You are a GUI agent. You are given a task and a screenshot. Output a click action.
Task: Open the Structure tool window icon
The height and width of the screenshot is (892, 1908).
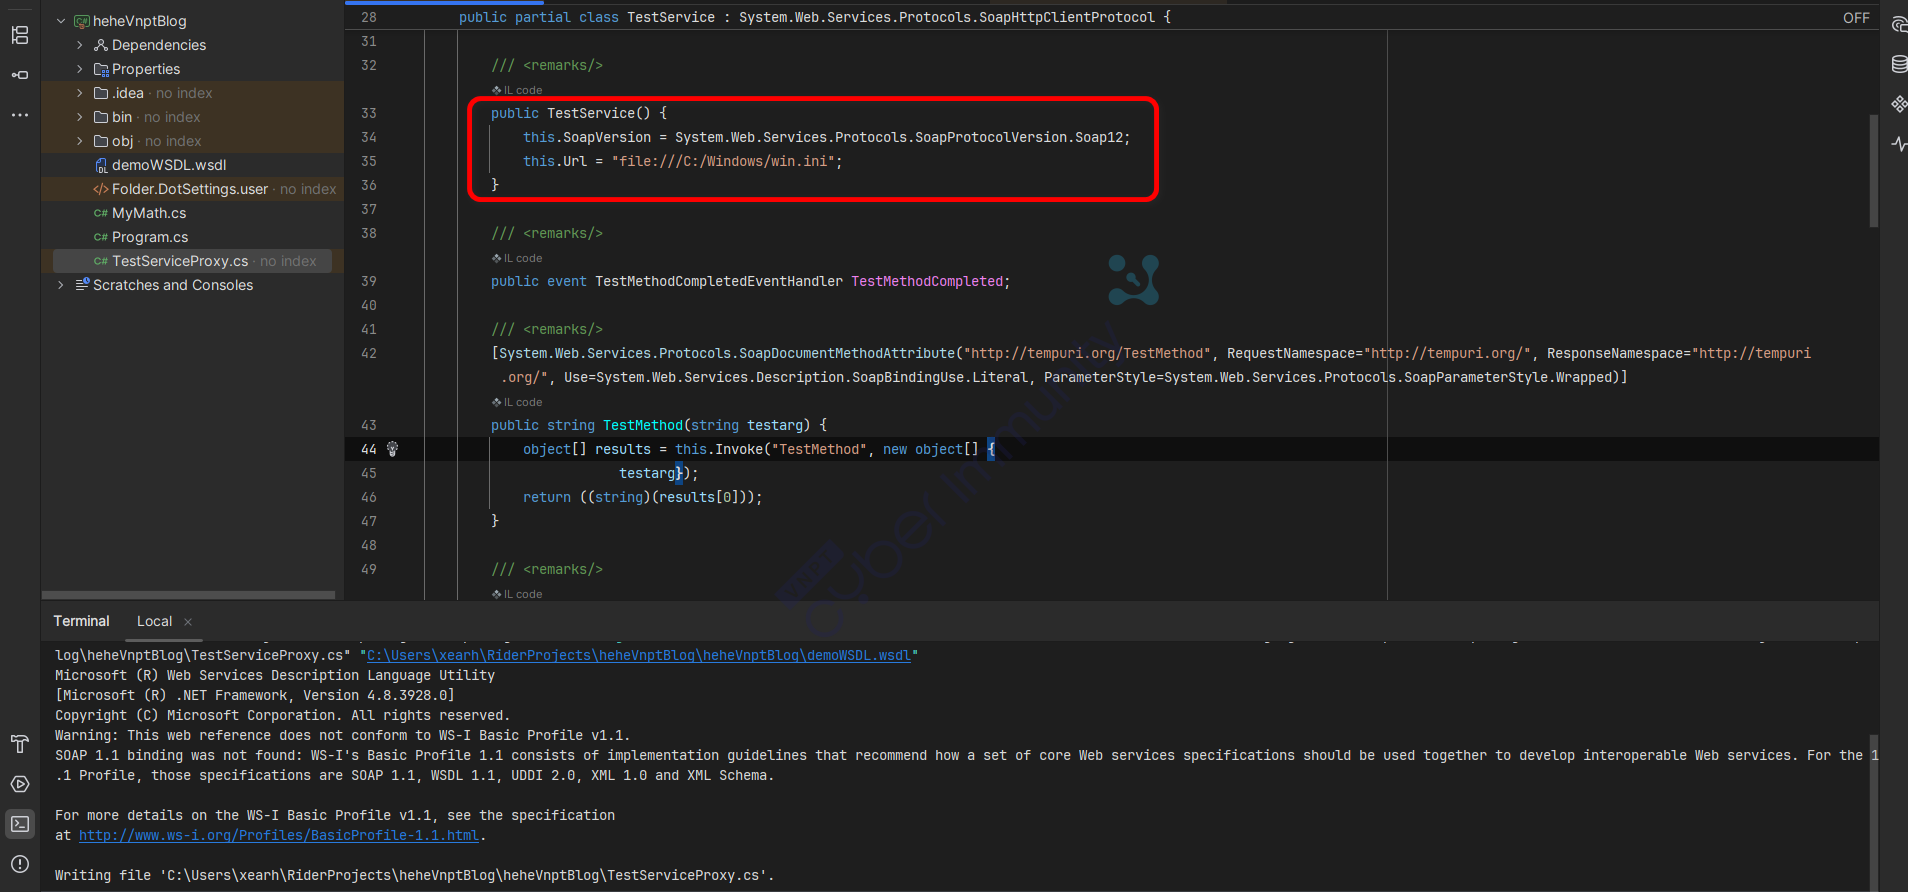click(20, 36)
